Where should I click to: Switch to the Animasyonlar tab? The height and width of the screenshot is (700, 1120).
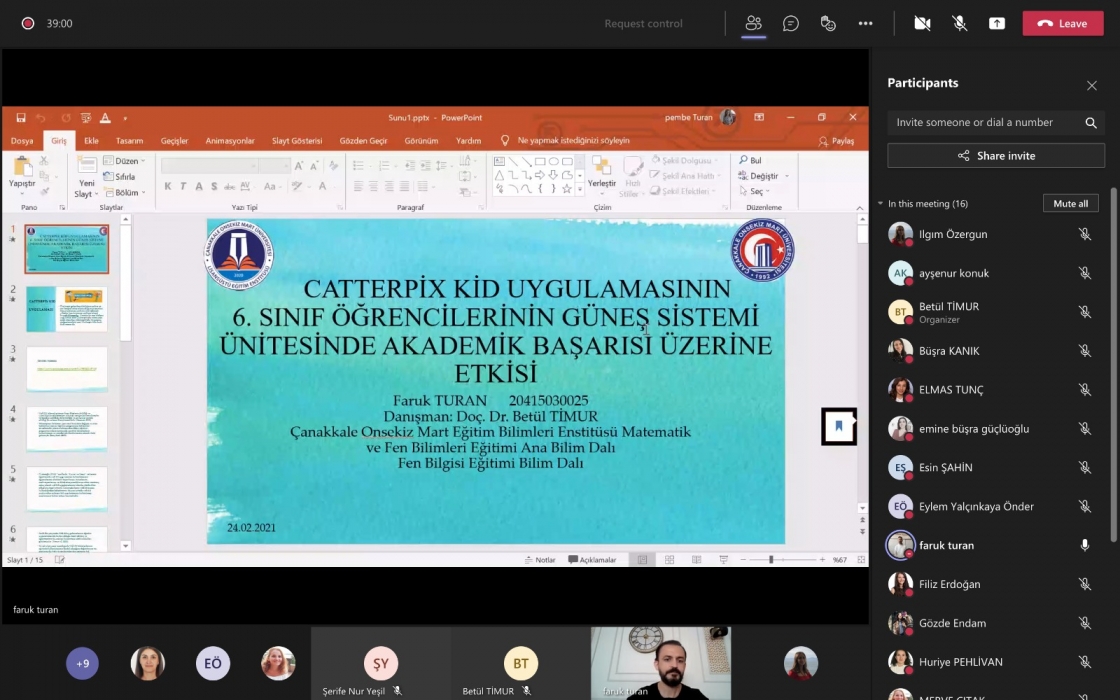point(230,141)
